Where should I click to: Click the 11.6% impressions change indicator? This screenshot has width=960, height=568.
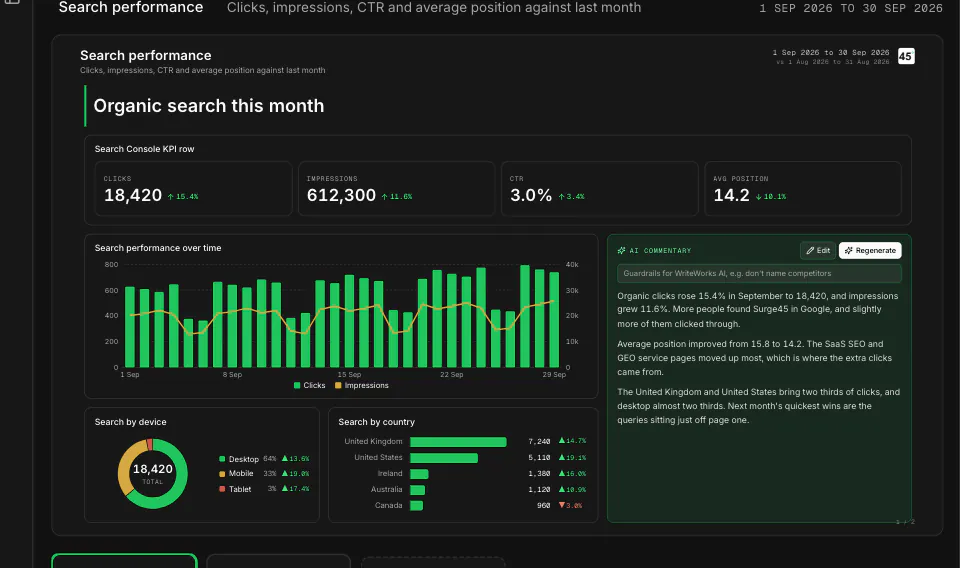tap(397, 197)
